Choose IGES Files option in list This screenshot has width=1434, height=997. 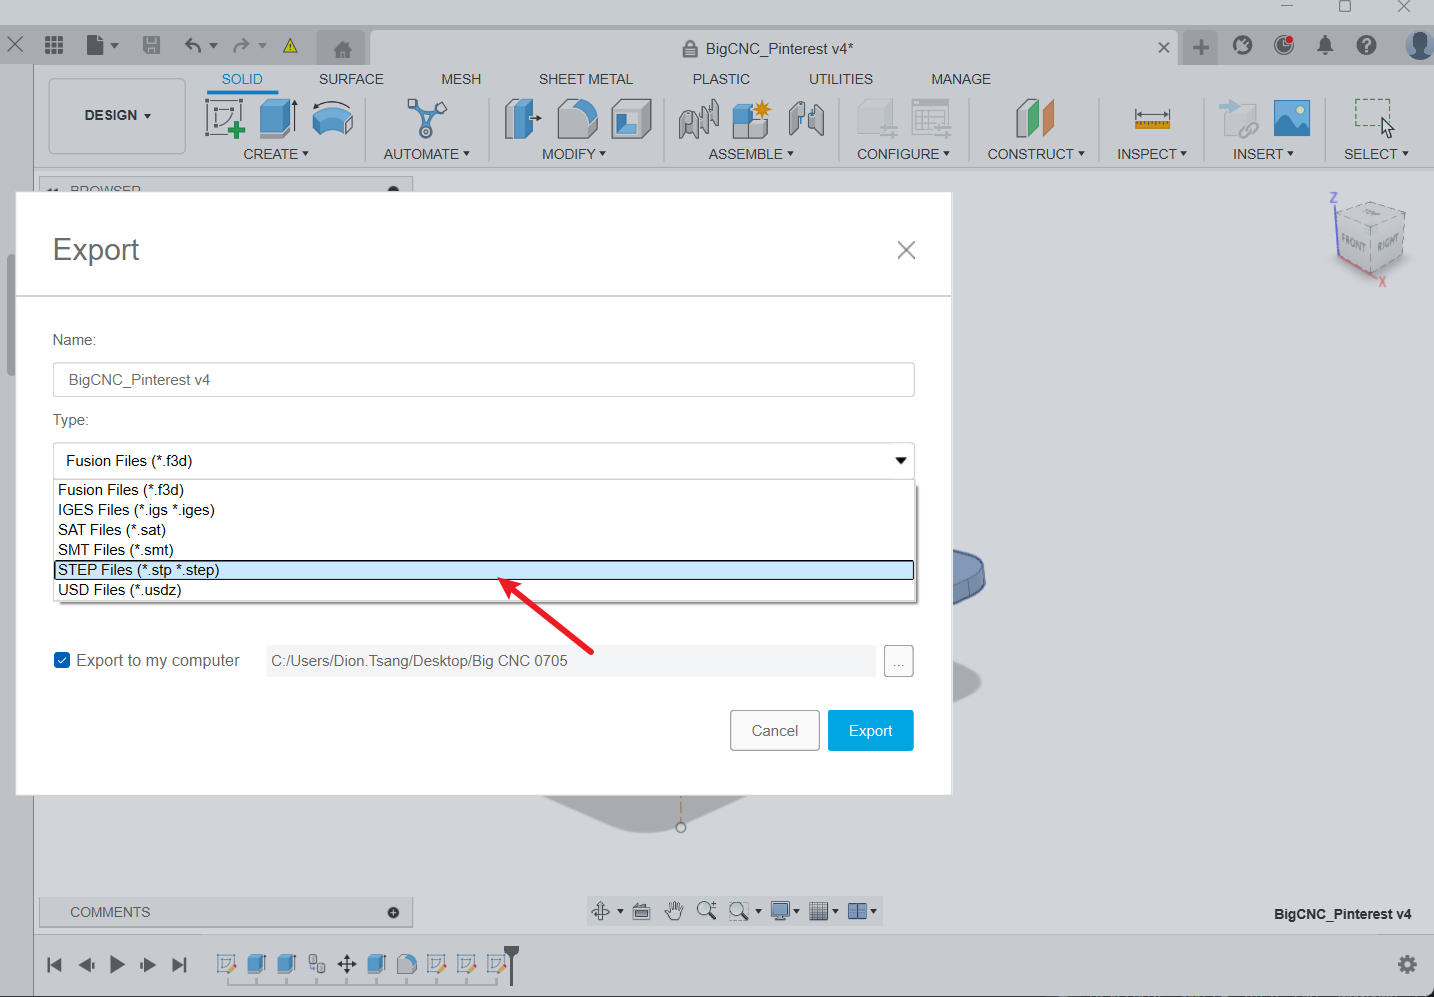(x=484, y=510)
